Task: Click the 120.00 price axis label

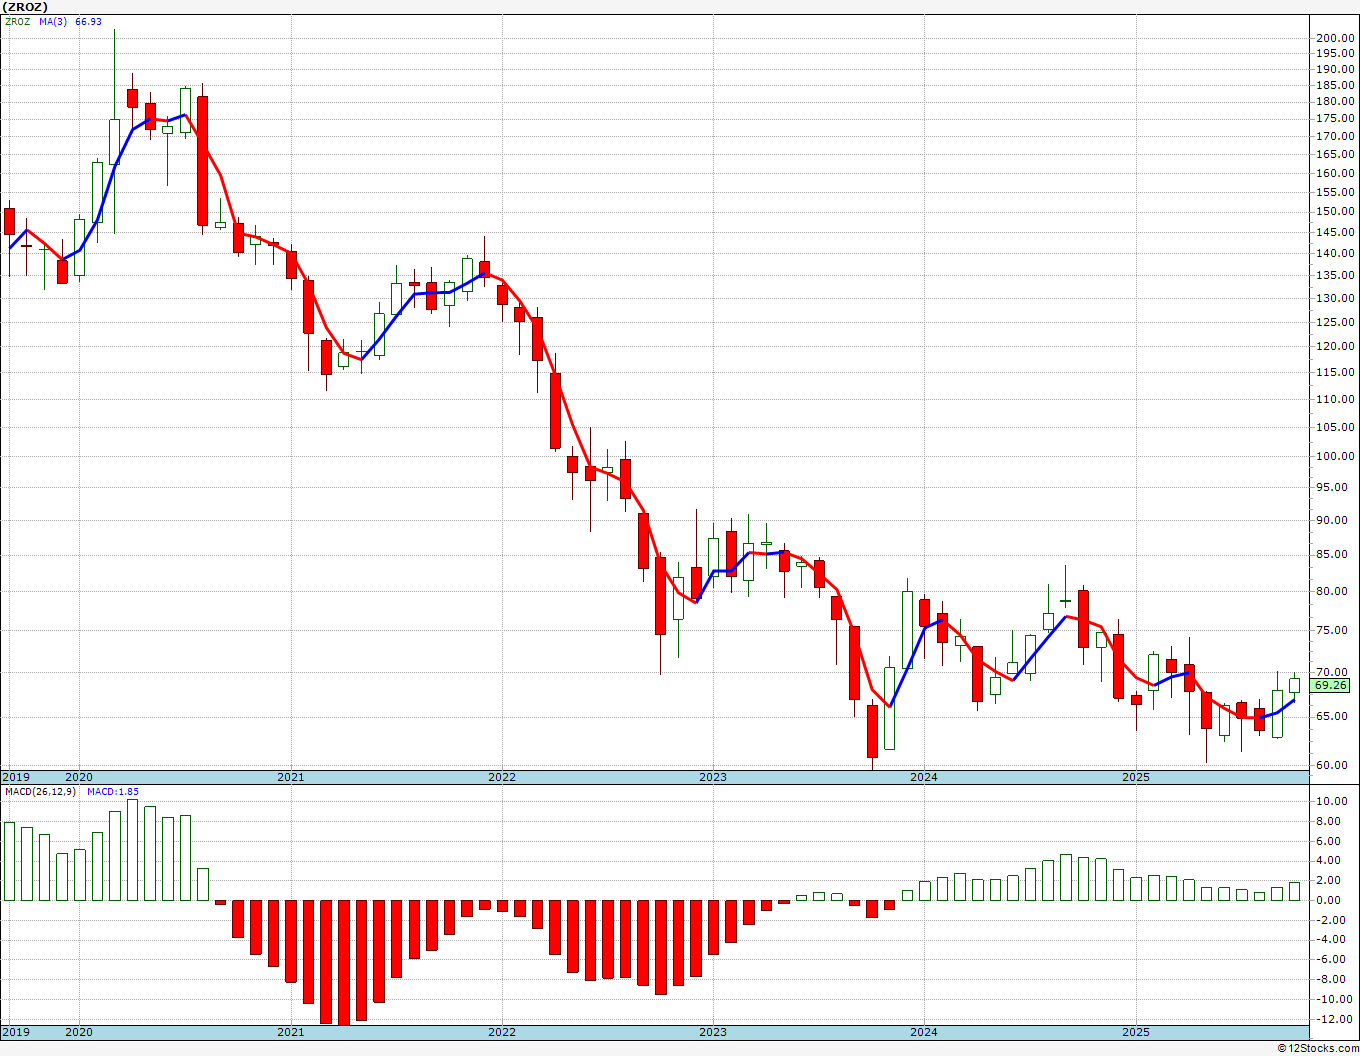Action: coord(1335,347)
